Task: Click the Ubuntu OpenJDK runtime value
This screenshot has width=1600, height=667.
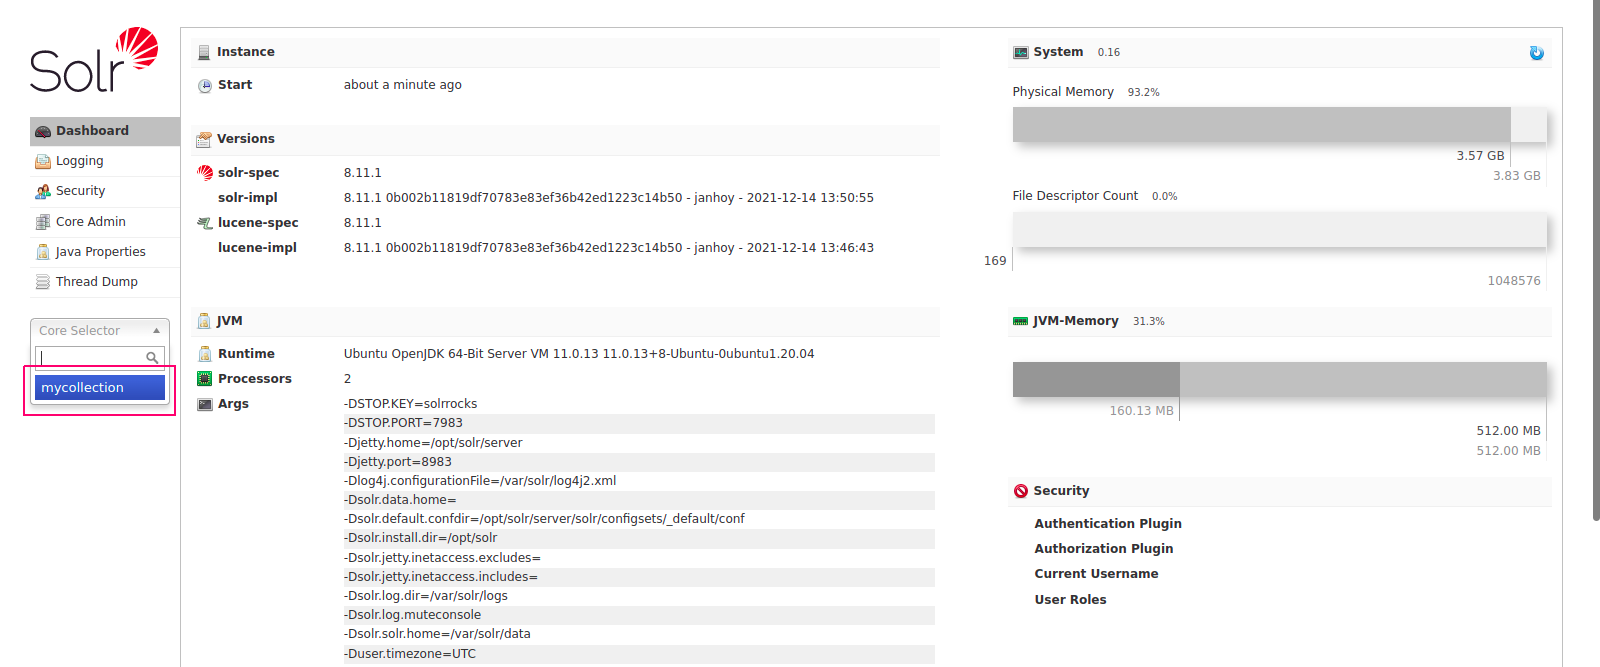Action: pyautogui.click(x=579, y=354)
